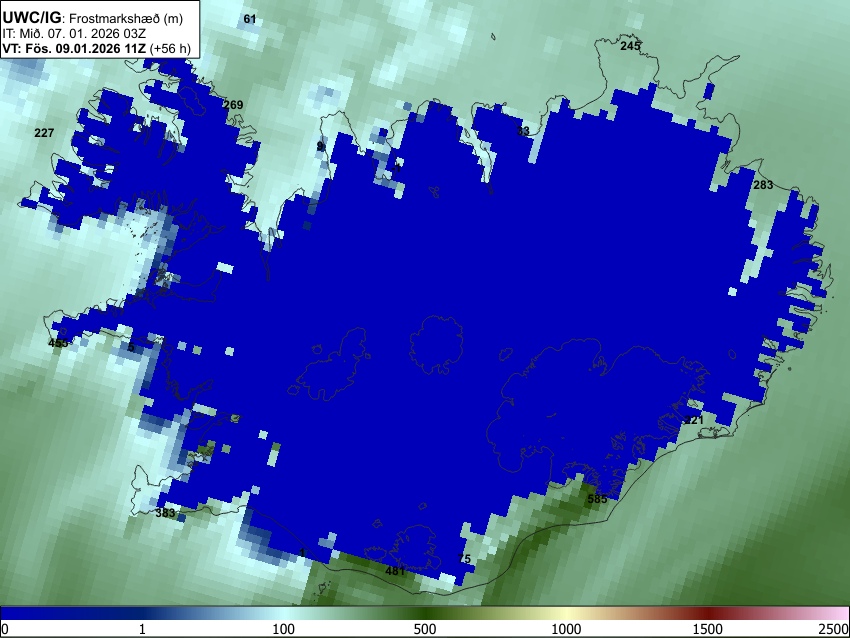Click the map value 481 on south coast
850x638 pixels.
(x=395, y=571)
